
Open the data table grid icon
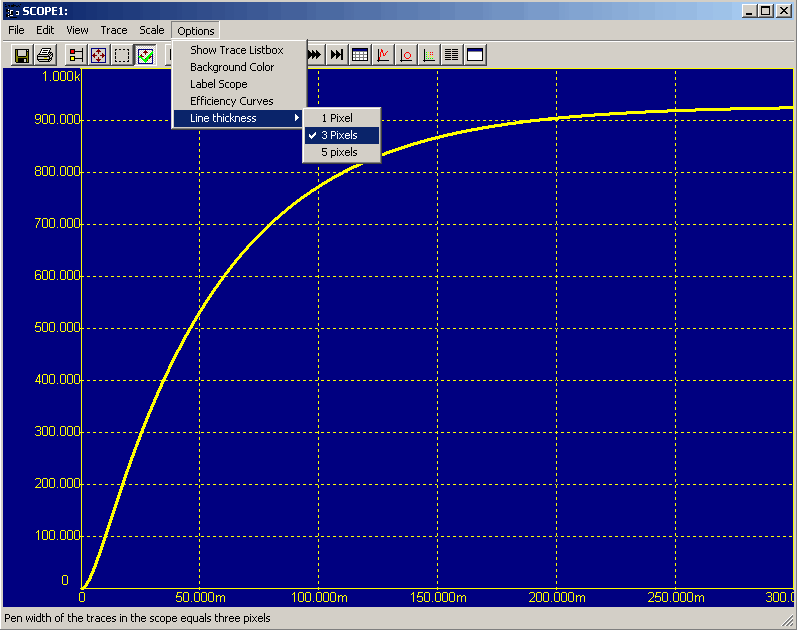(x=360, y=55)
